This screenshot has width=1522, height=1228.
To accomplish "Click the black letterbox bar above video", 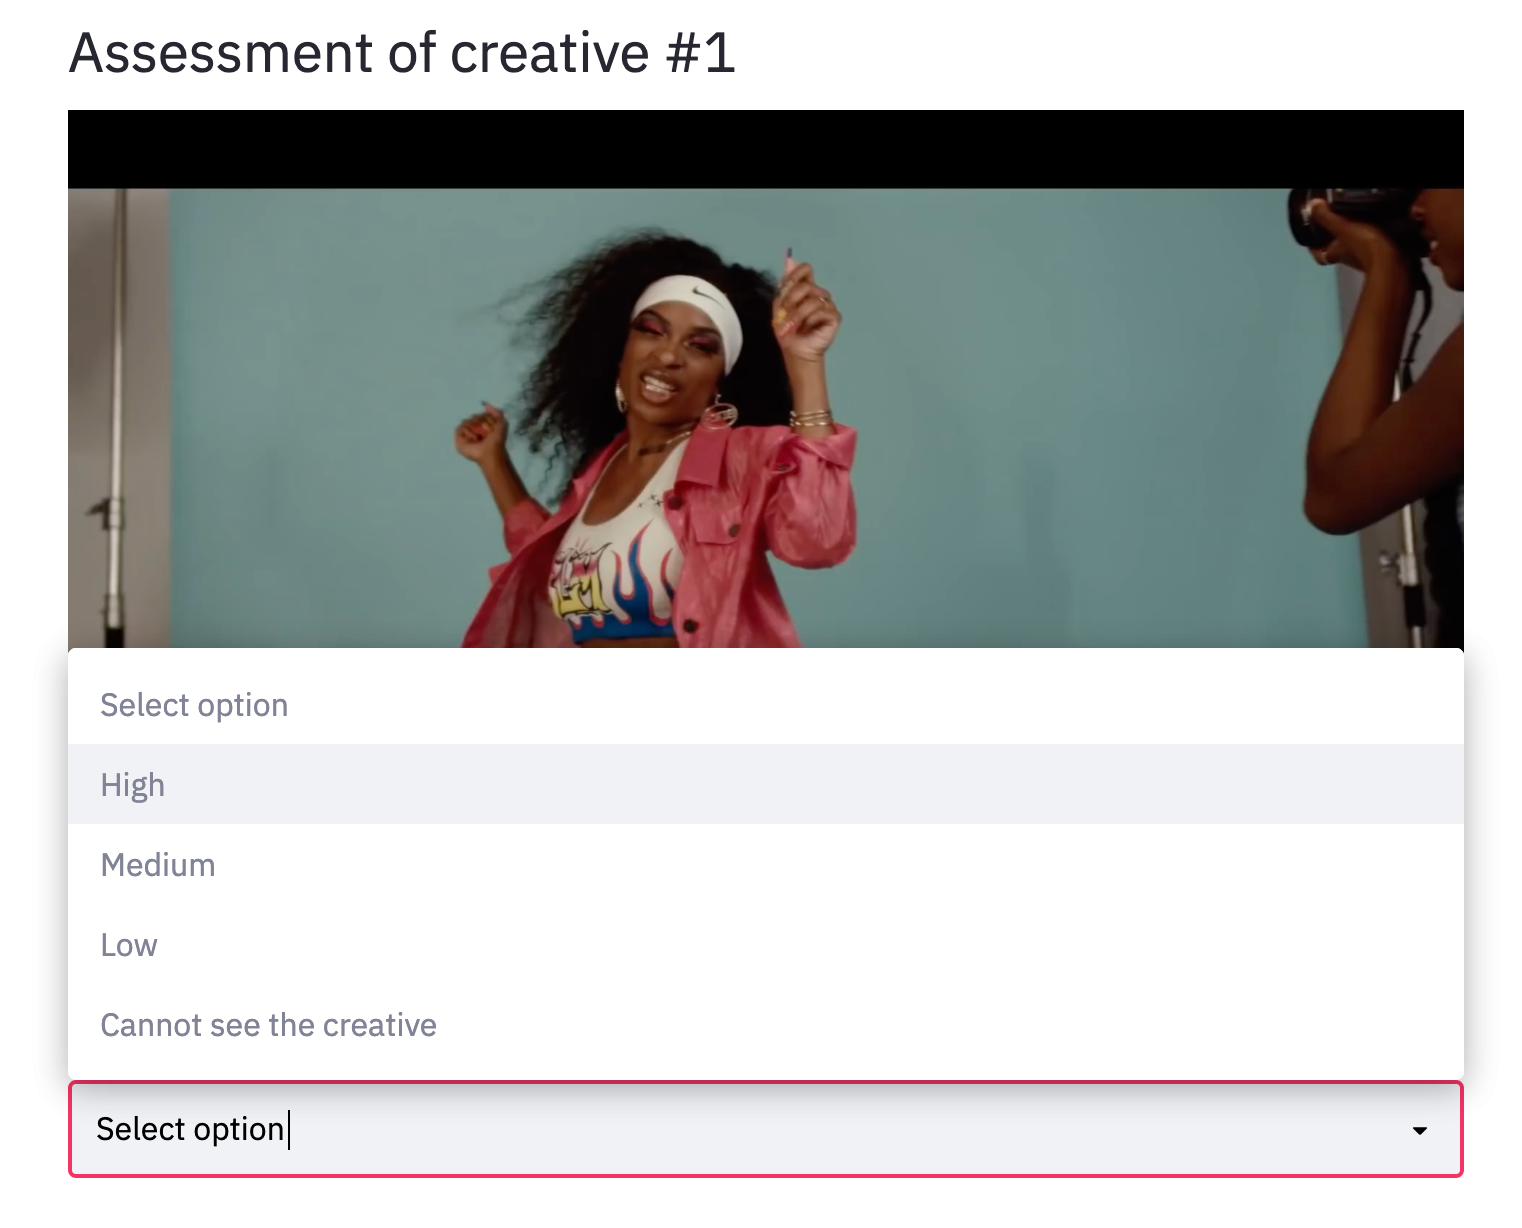I will click(x=765, y=149).
